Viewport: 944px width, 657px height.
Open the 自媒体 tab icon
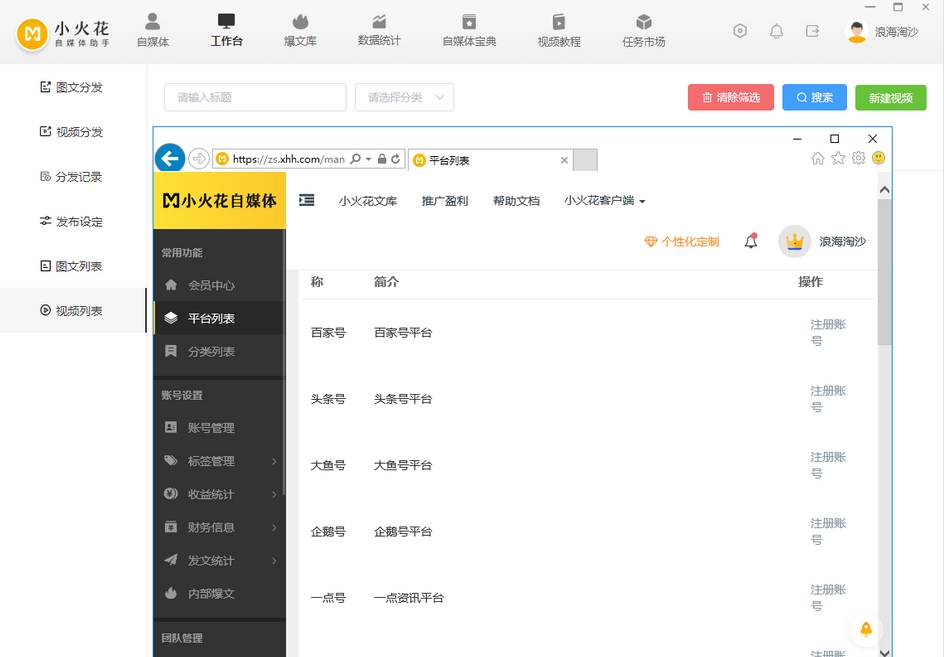click(x=152, y=22)
